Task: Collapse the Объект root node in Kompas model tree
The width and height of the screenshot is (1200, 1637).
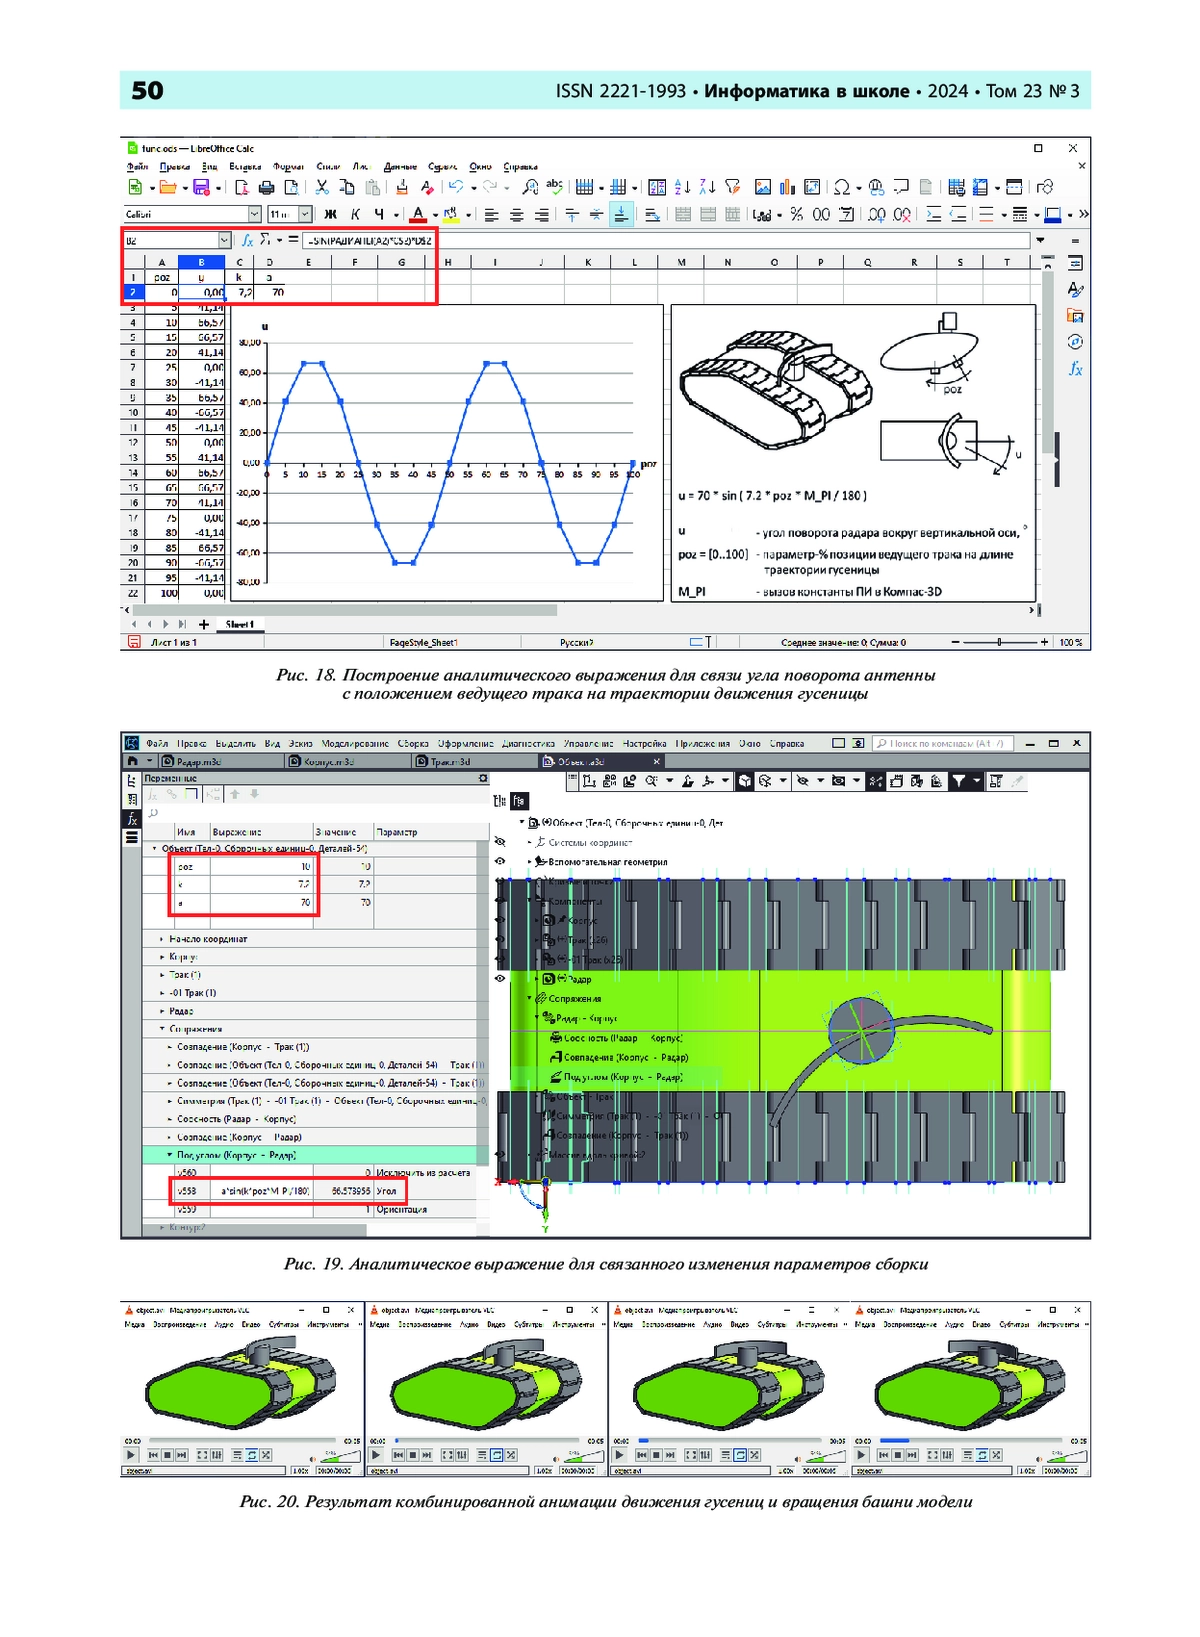Action: pos(522,822)
